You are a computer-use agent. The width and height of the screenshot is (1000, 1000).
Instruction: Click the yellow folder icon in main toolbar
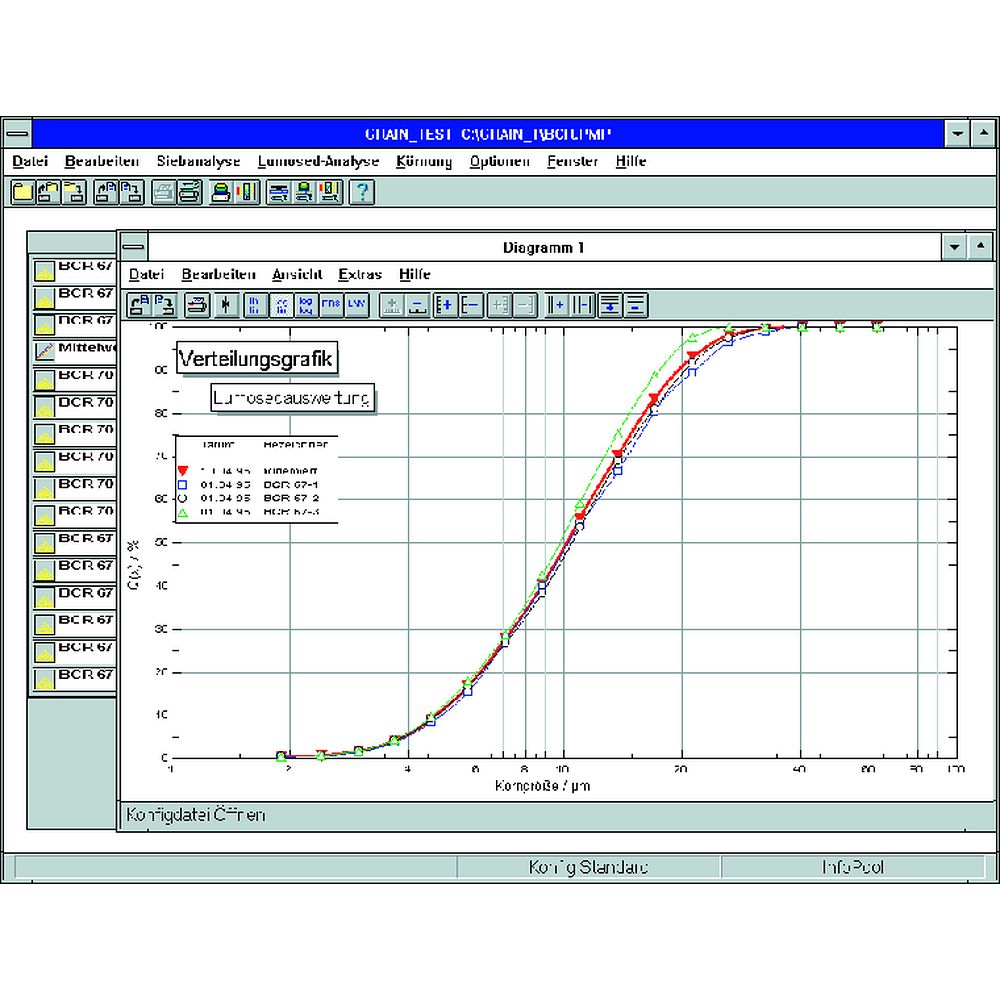point(22,193)
